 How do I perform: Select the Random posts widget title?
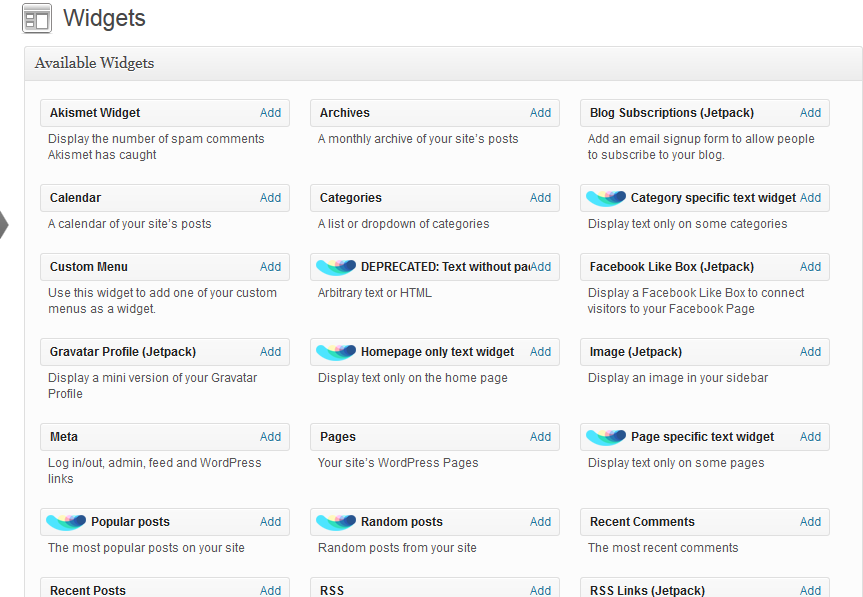pyautogui.click(x=402, y=522)
